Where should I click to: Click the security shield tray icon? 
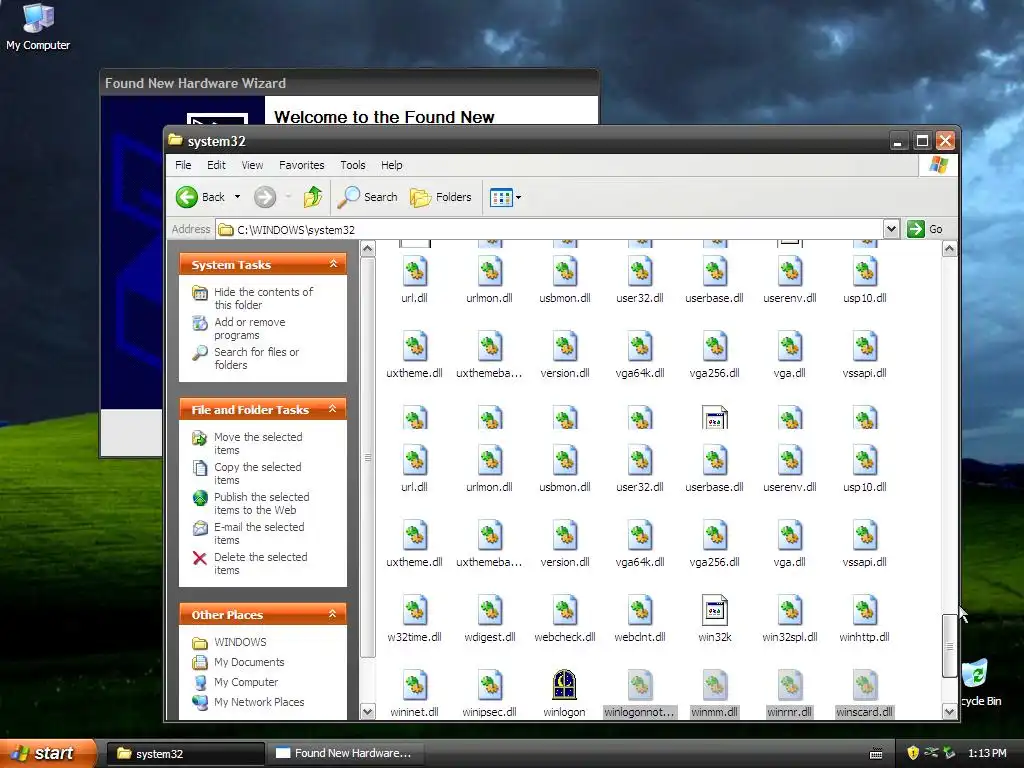(913, 753)
